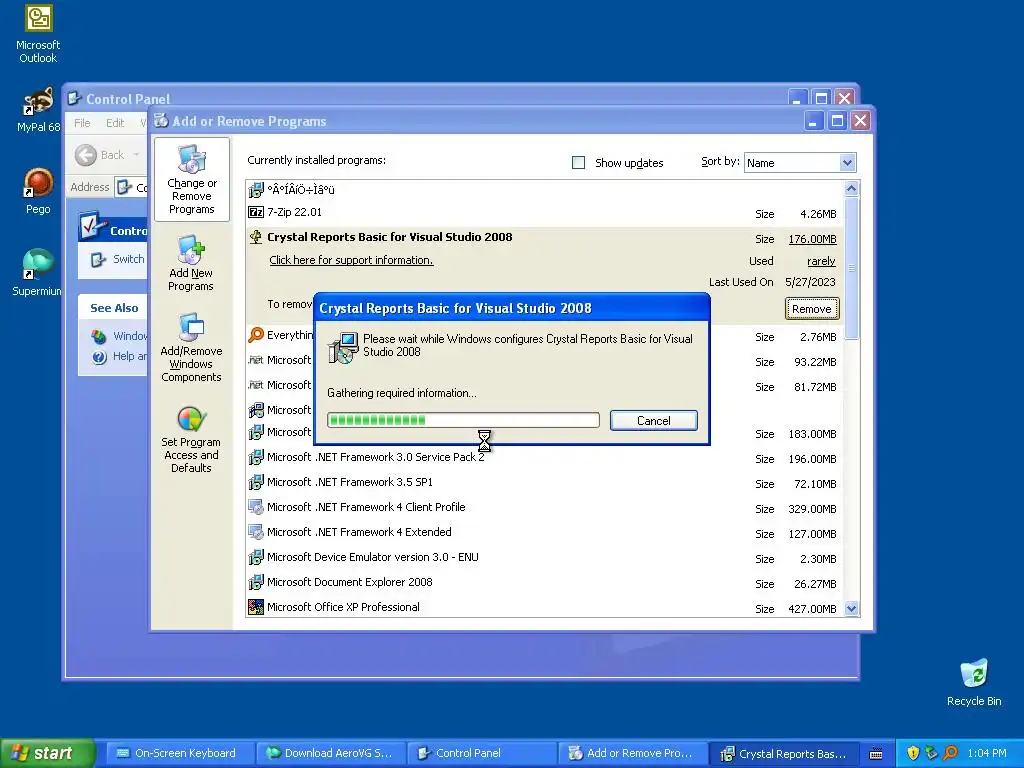1024x768 pixels.
Task: Open the Sort by Name dropdown
Action: [x=847, y=163]
